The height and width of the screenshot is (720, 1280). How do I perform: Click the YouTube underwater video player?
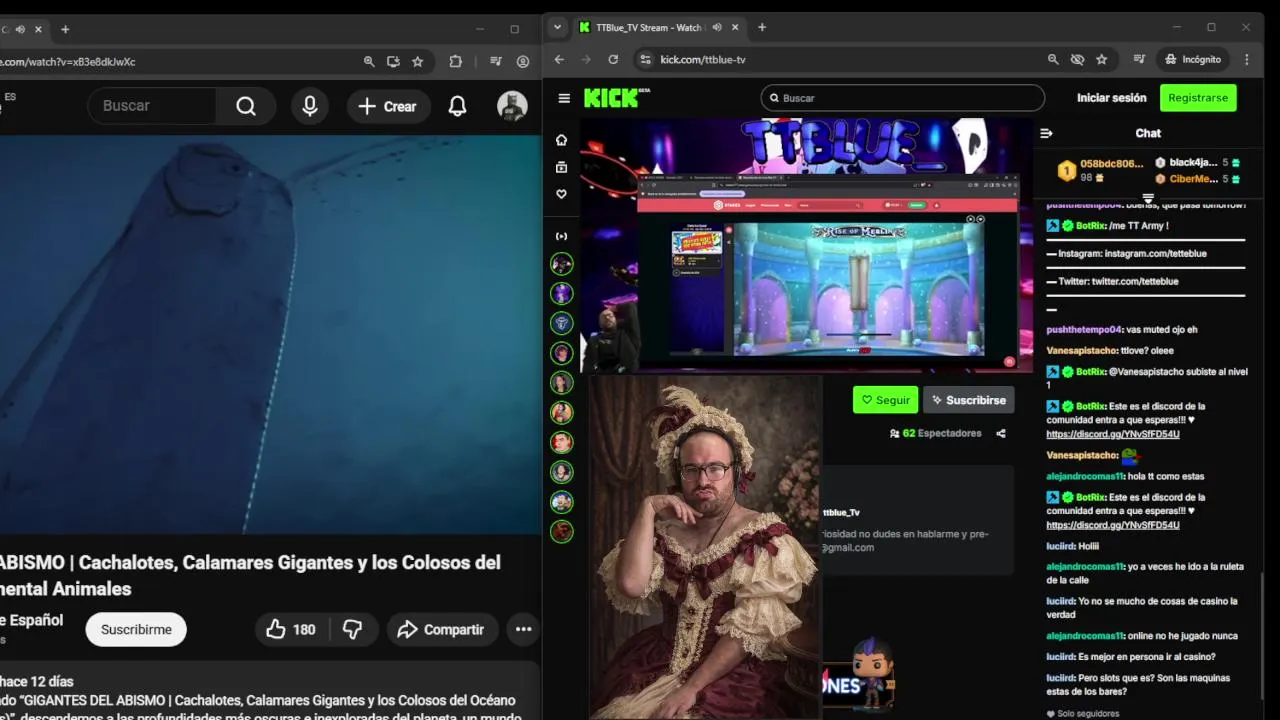(x=270, y=335)
